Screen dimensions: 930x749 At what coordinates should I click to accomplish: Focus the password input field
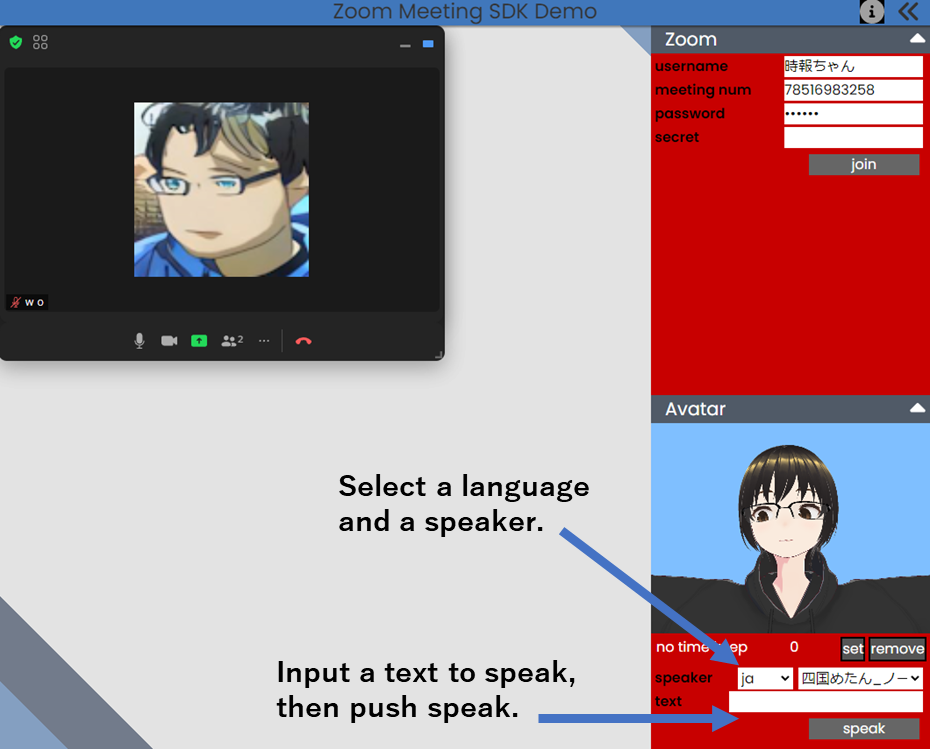[853, 114]
